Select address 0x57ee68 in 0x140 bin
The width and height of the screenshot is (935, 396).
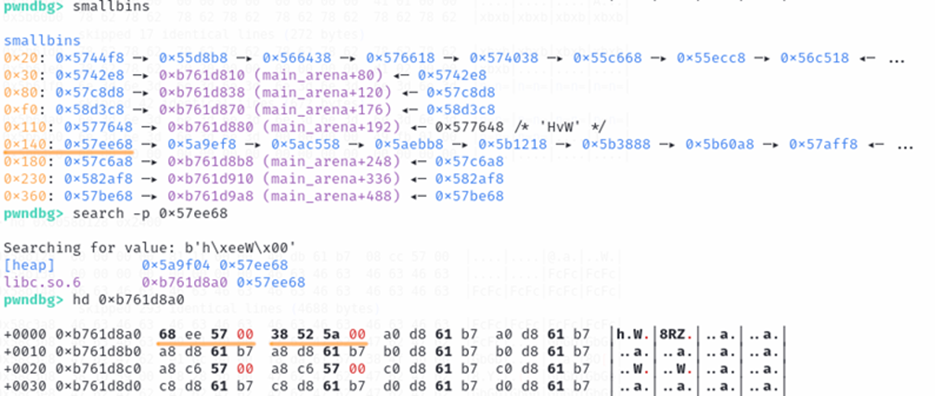[98, 144]
